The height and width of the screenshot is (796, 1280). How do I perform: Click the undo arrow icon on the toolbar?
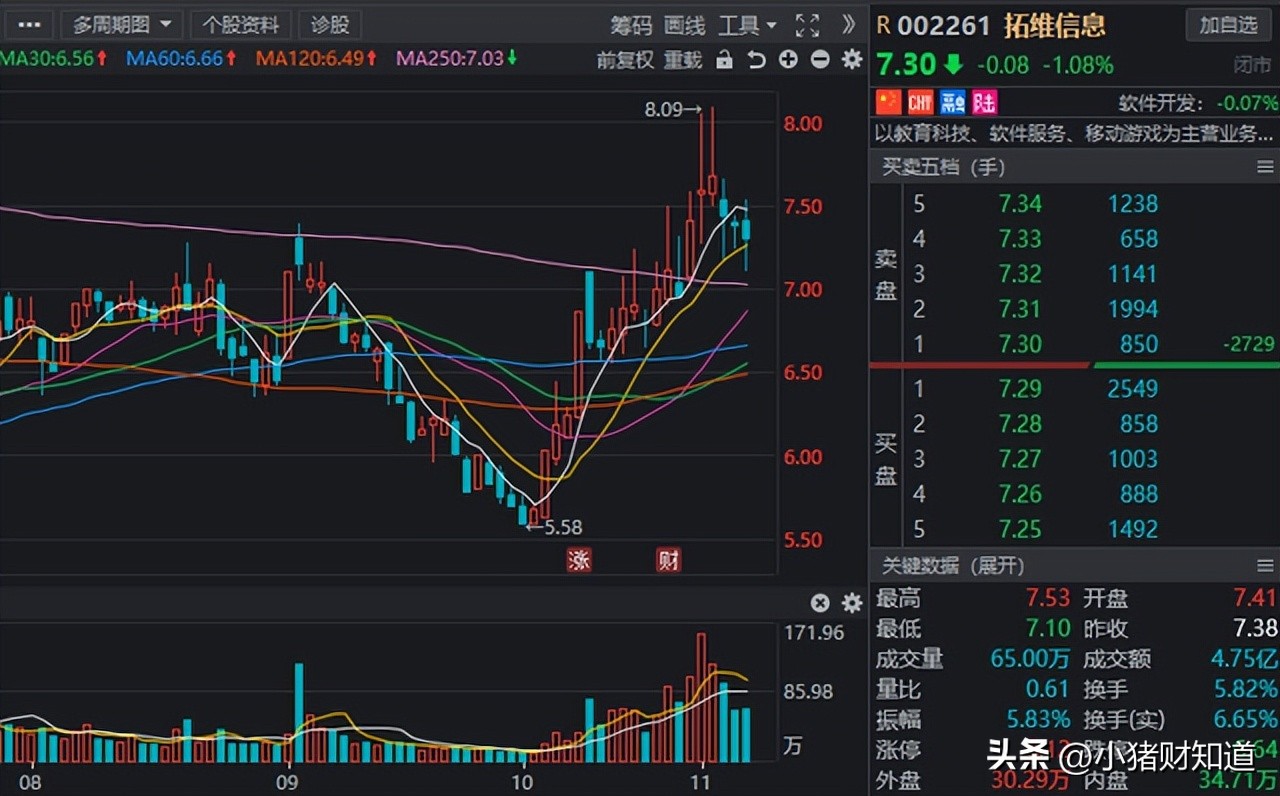pos(757,60)
